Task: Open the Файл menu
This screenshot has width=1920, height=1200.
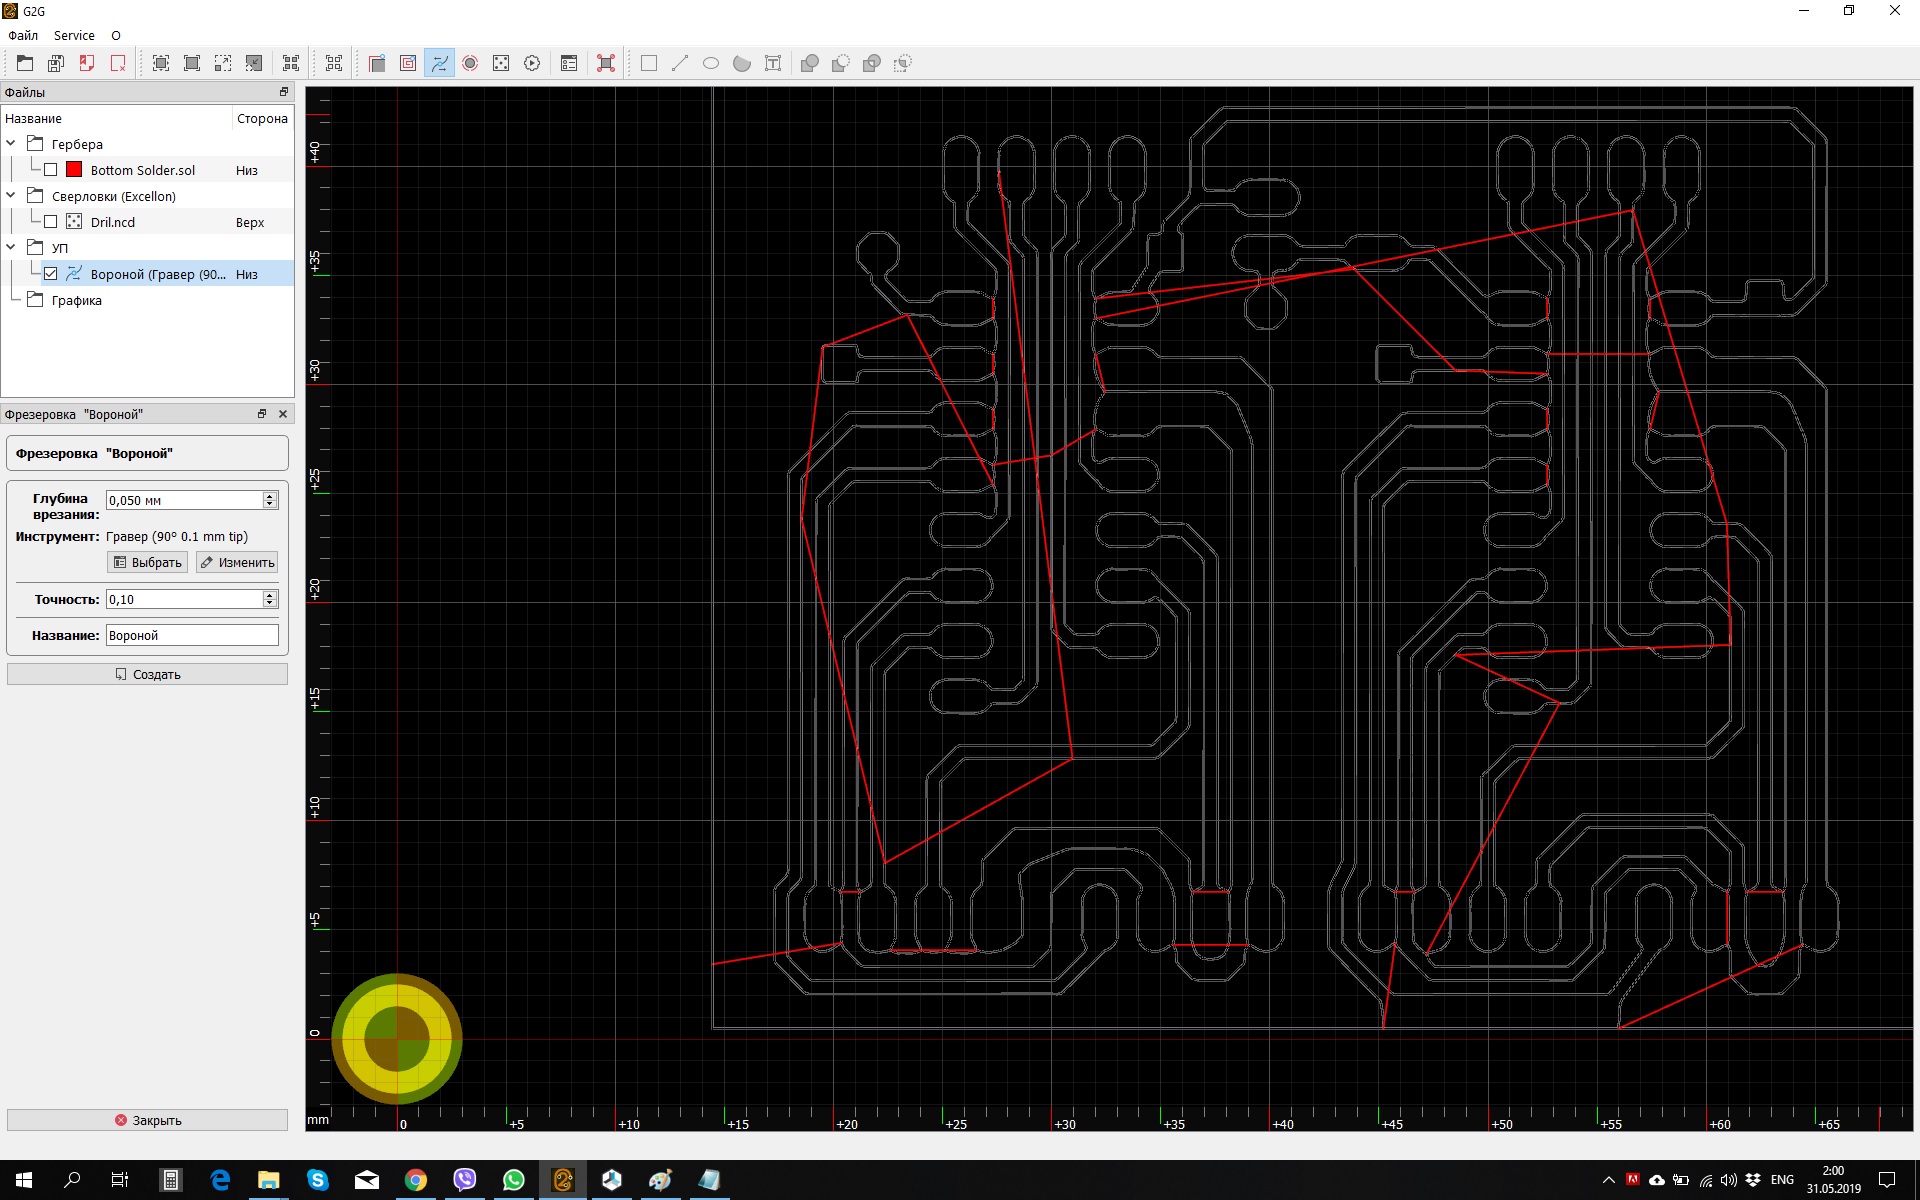Action: click(23, 35)
